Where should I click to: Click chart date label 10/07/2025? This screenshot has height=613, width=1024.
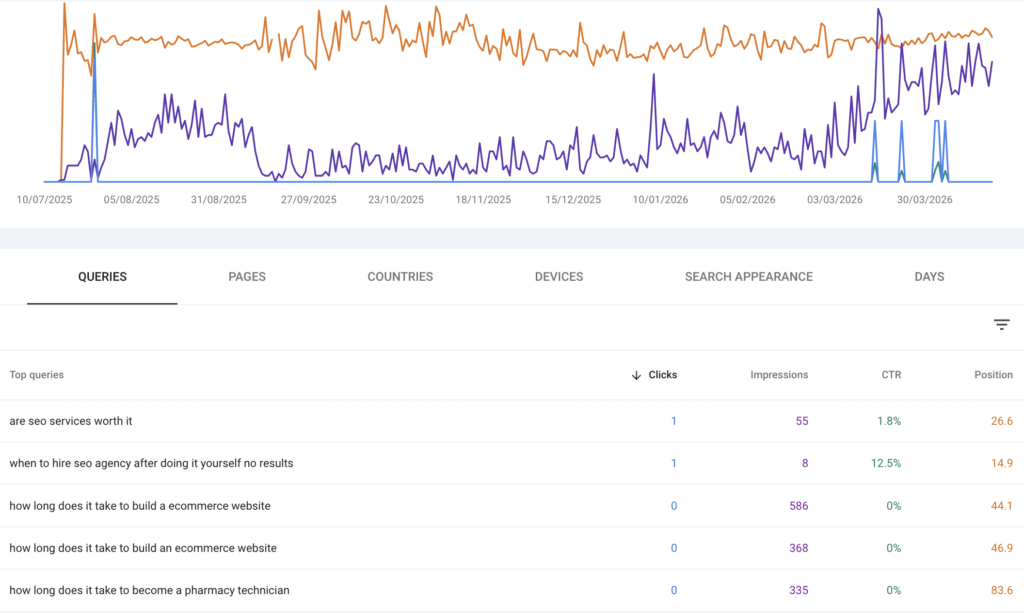click(x=44, y=200)
